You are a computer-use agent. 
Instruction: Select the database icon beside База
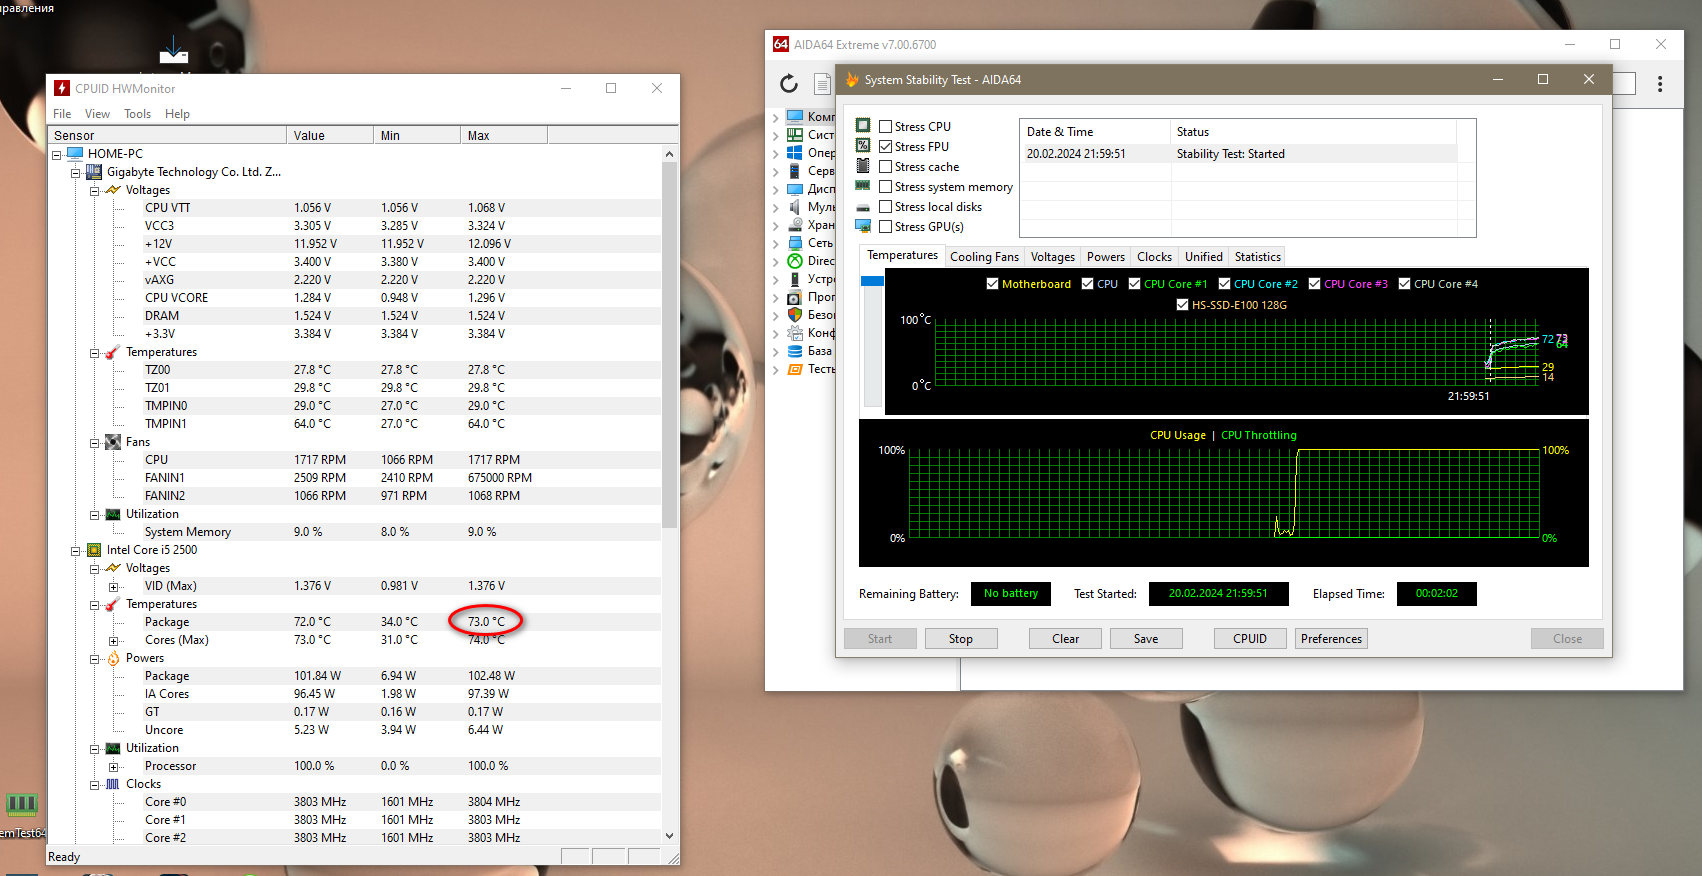click(795, 350)
